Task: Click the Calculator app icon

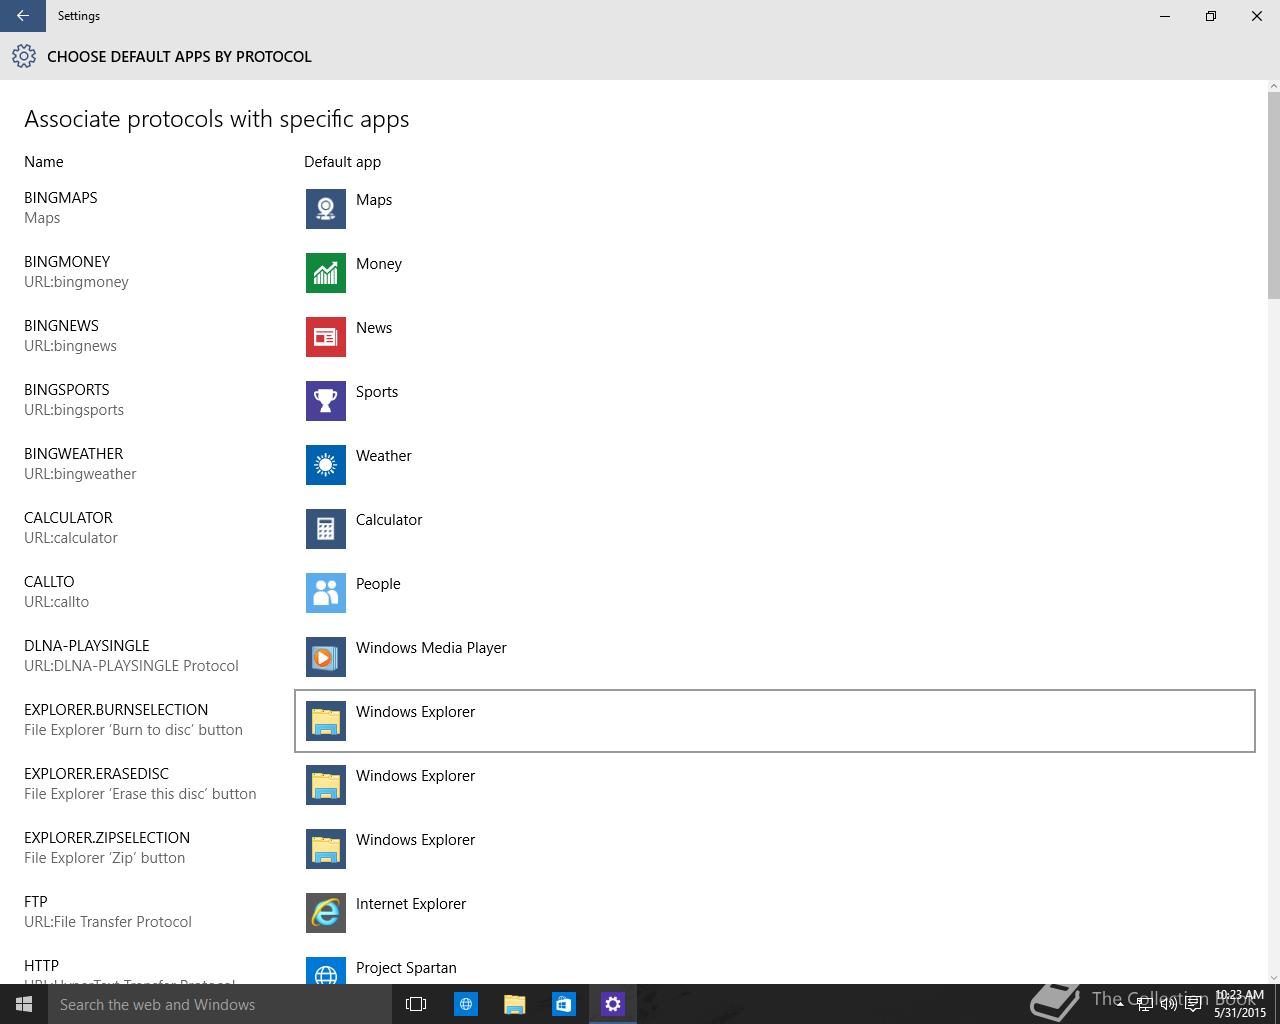Action: (326, 529)
